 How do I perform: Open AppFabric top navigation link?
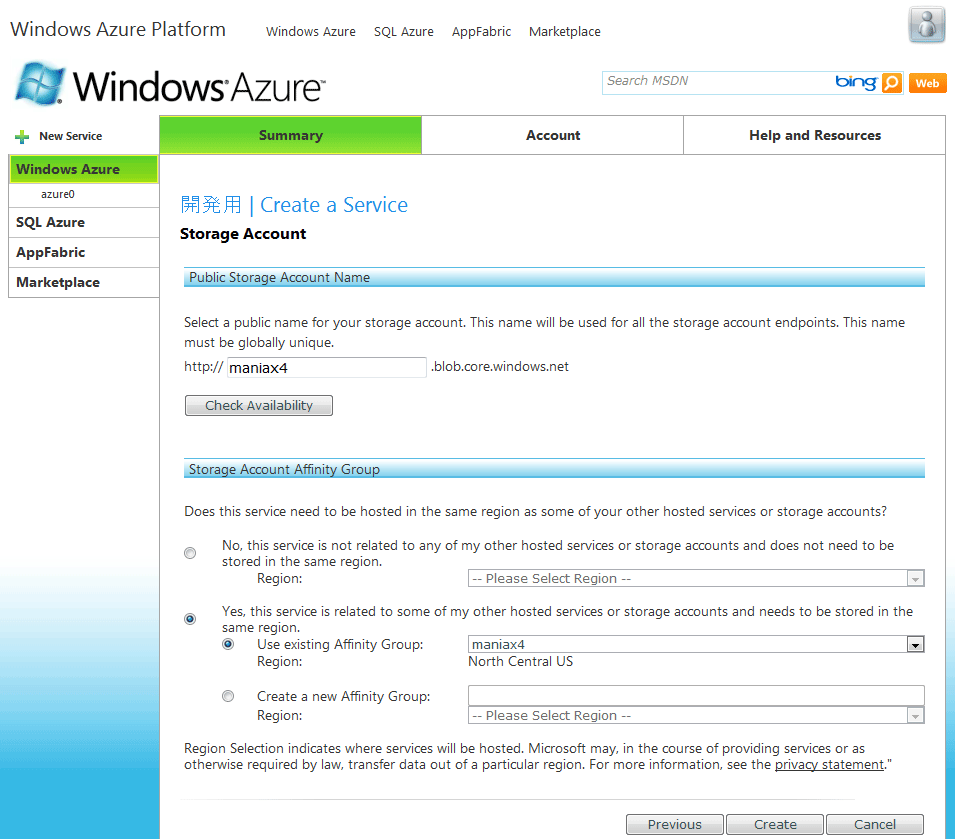pyautogui.click(x=481, y=32)
